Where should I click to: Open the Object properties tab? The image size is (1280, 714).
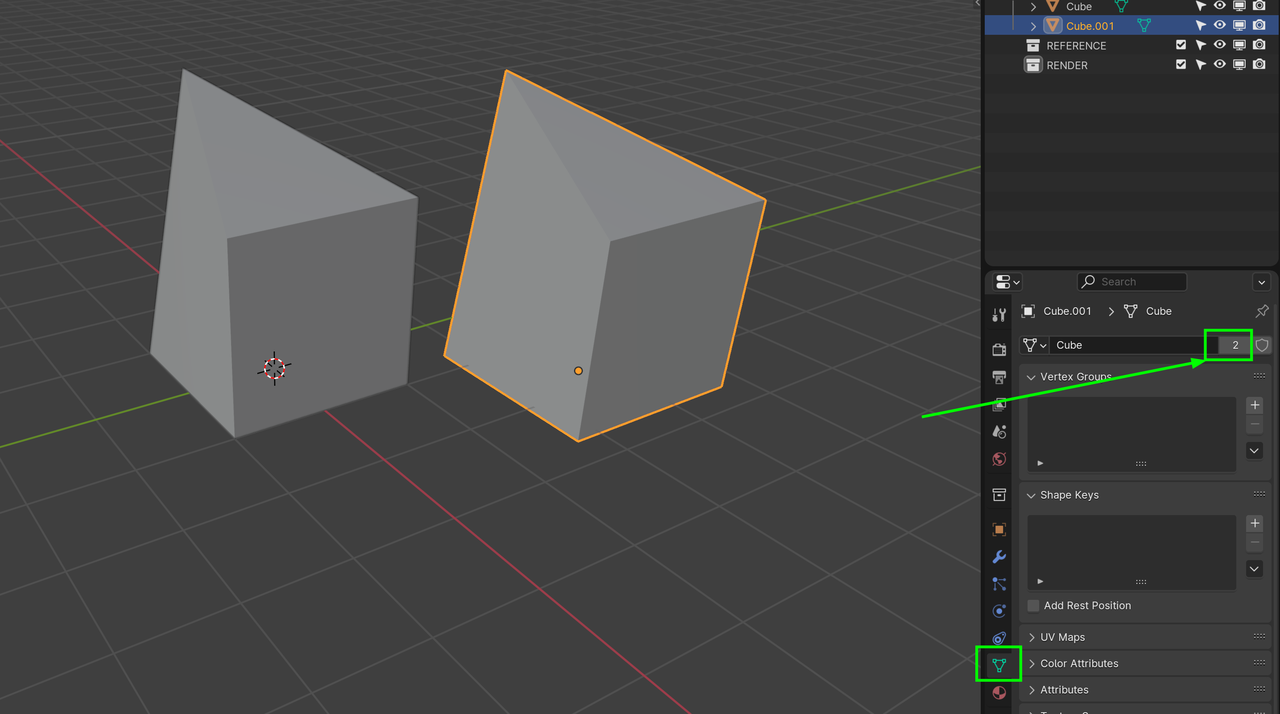[999, 529]
